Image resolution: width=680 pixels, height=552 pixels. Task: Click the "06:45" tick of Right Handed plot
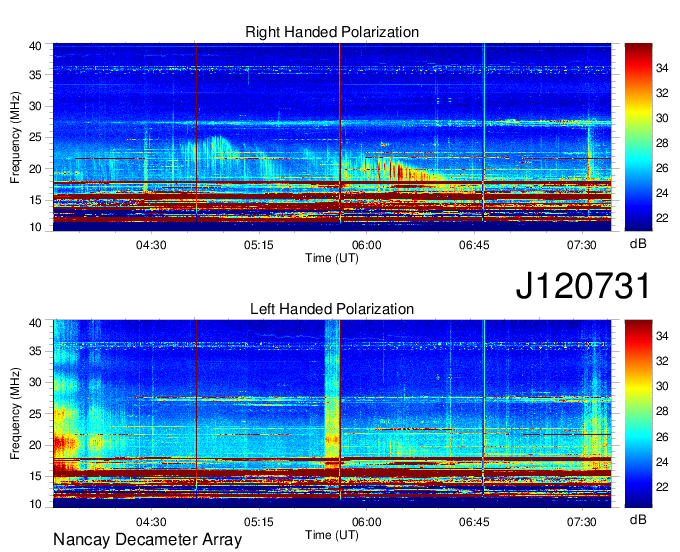[x=474, y=245]
